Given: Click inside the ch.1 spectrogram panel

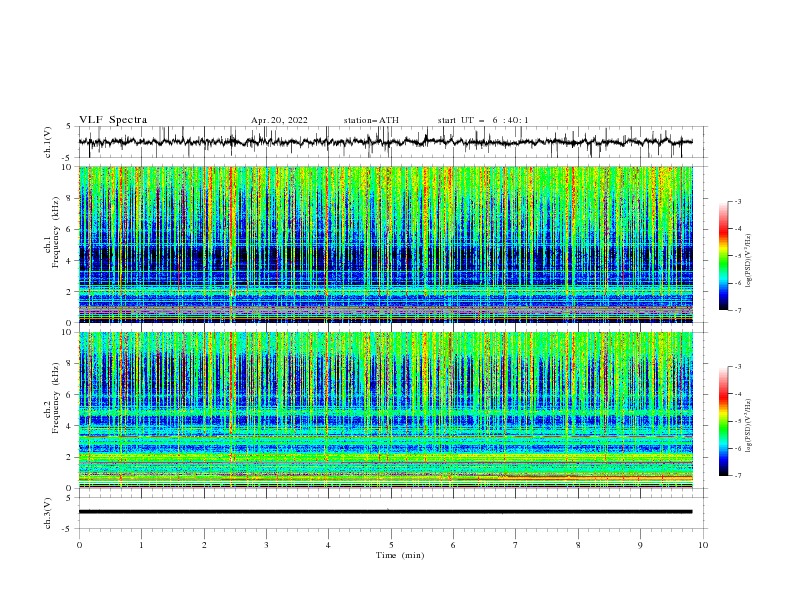Looking at the screenshot, I should (385, 244).
